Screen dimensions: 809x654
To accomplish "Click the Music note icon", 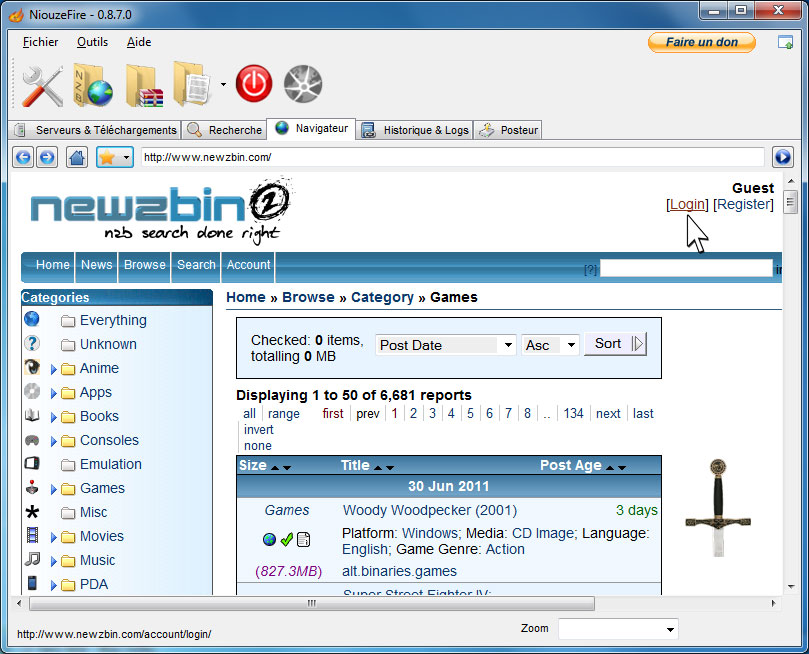I will click(32, 559).
